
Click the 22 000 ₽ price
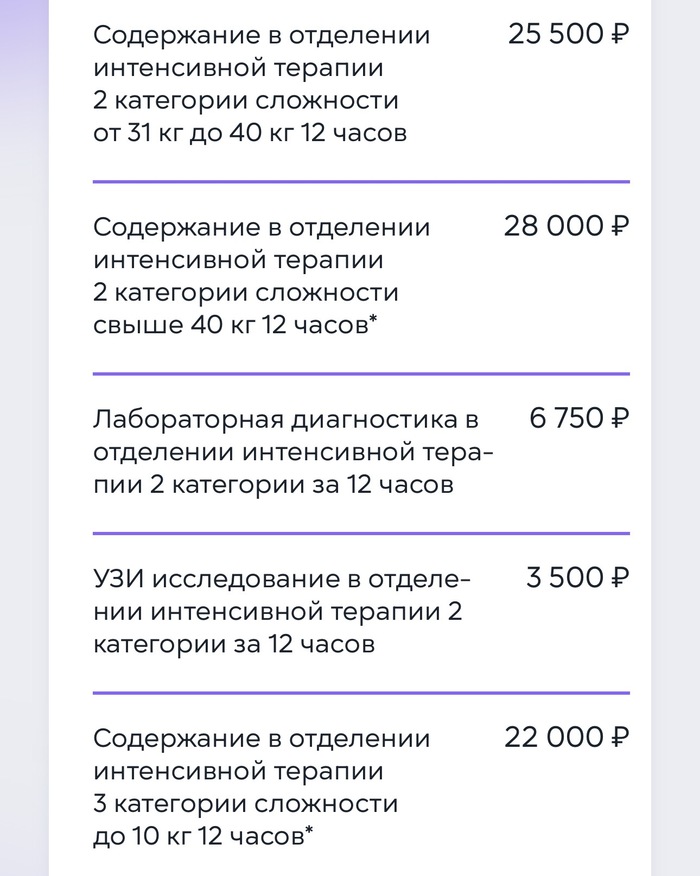click(x=566, y=739)
